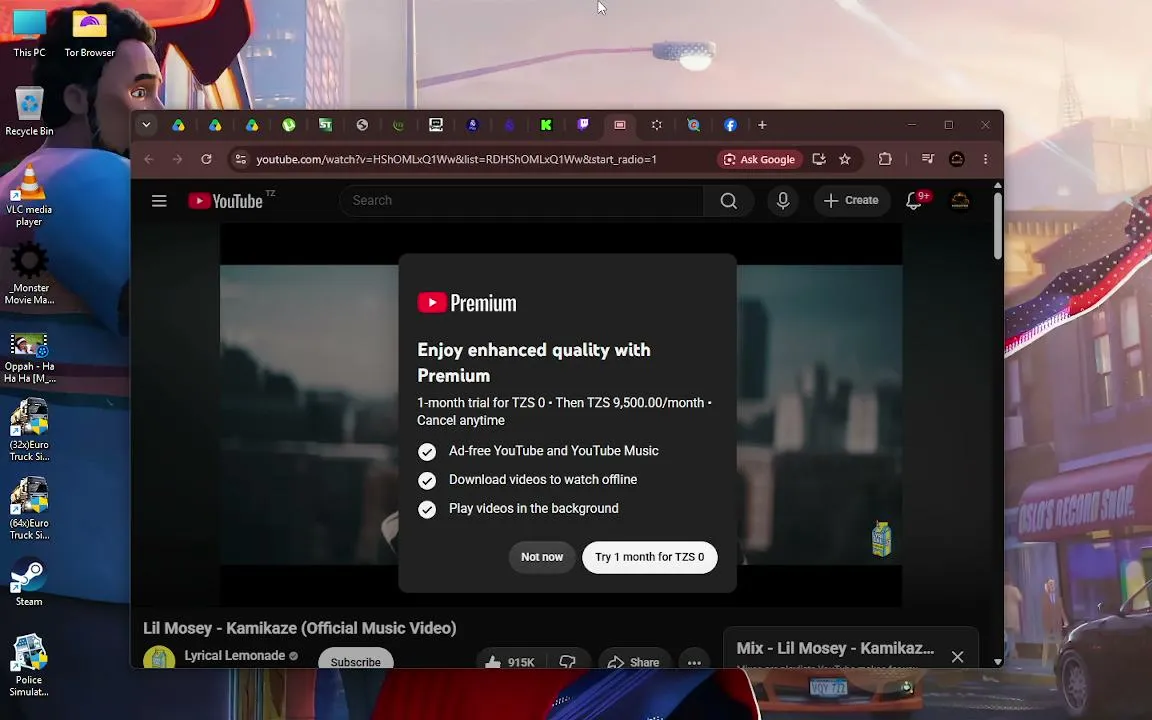Click Try 1 month for TZS 0
The height and width of the screenshot is (720, 1152).
[649, 557]
